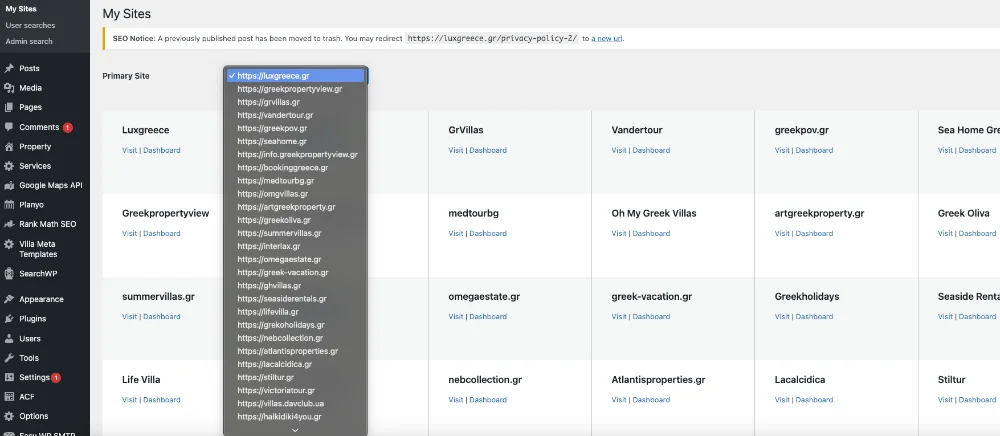Pick https://villas.davclub.ua in the site list
This screenshot has width=1000, height=436.
click(x=281, y=404)
